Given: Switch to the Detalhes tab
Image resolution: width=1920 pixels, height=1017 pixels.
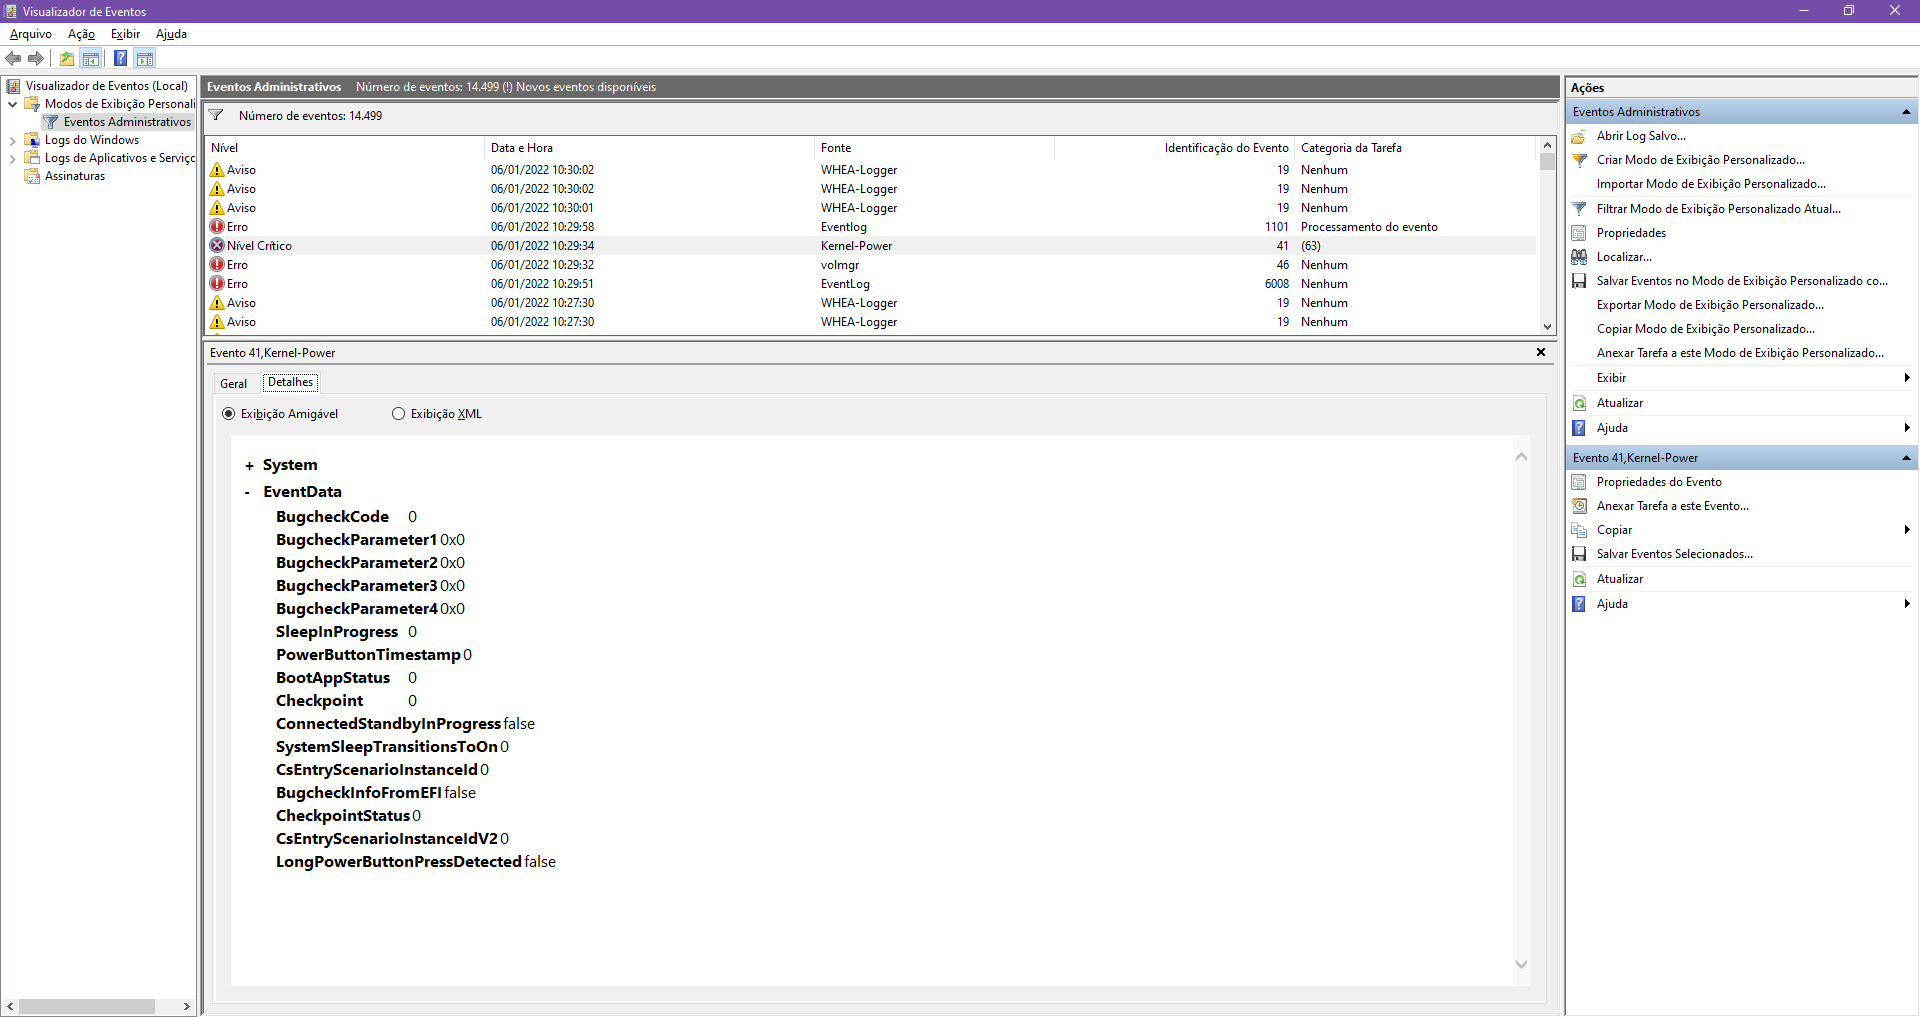Looking at the screenshot, I should (291, 382).
